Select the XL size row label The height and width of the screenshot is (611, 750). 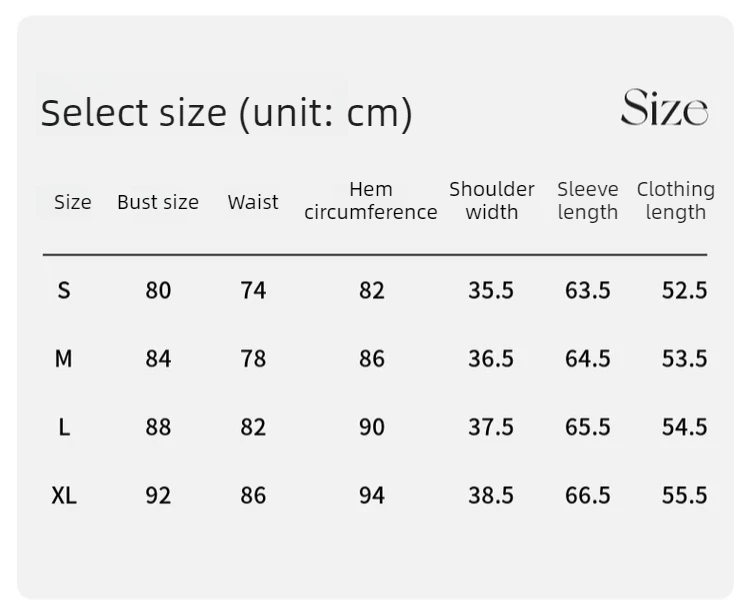point(64,495)
